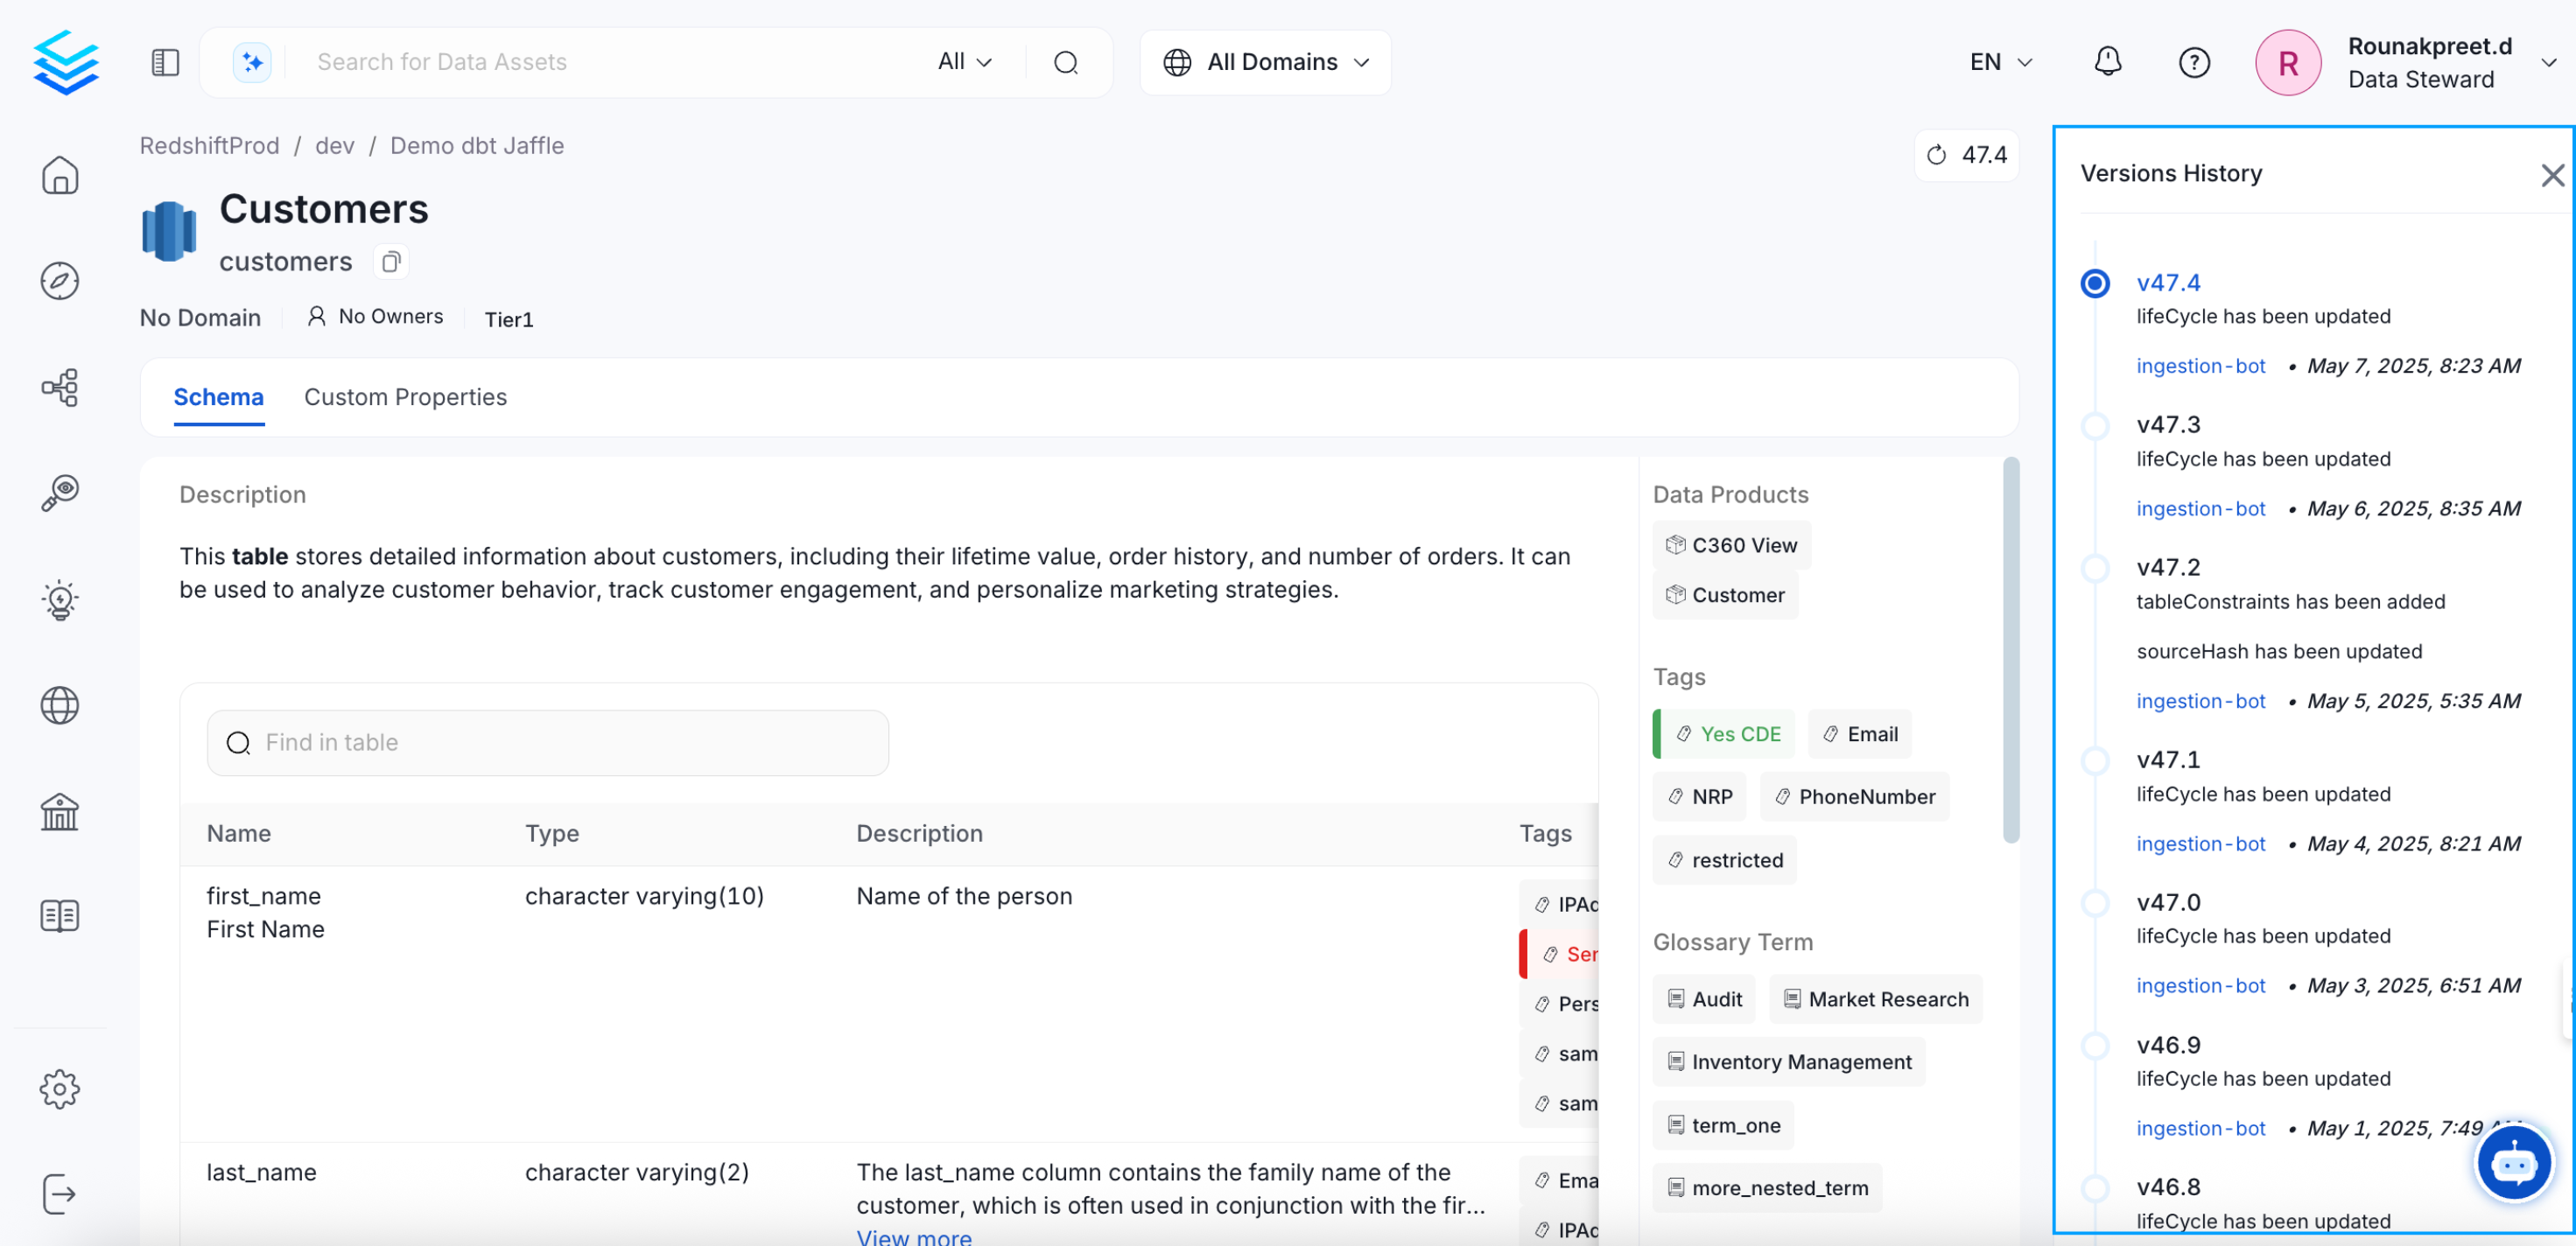Select the Schema tab
This screenshot has height=1246, width=2576.
(219, 397)
